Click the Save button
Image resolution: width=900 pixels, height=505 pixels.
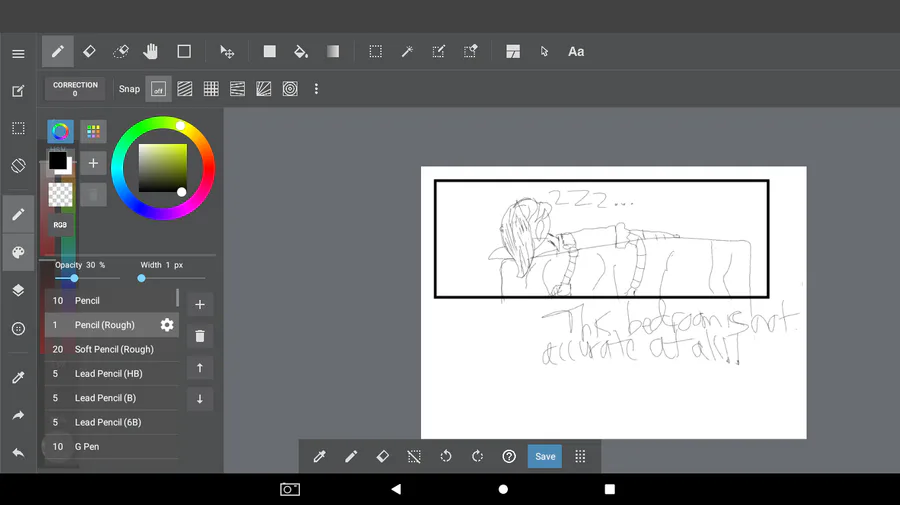[545, 456]
